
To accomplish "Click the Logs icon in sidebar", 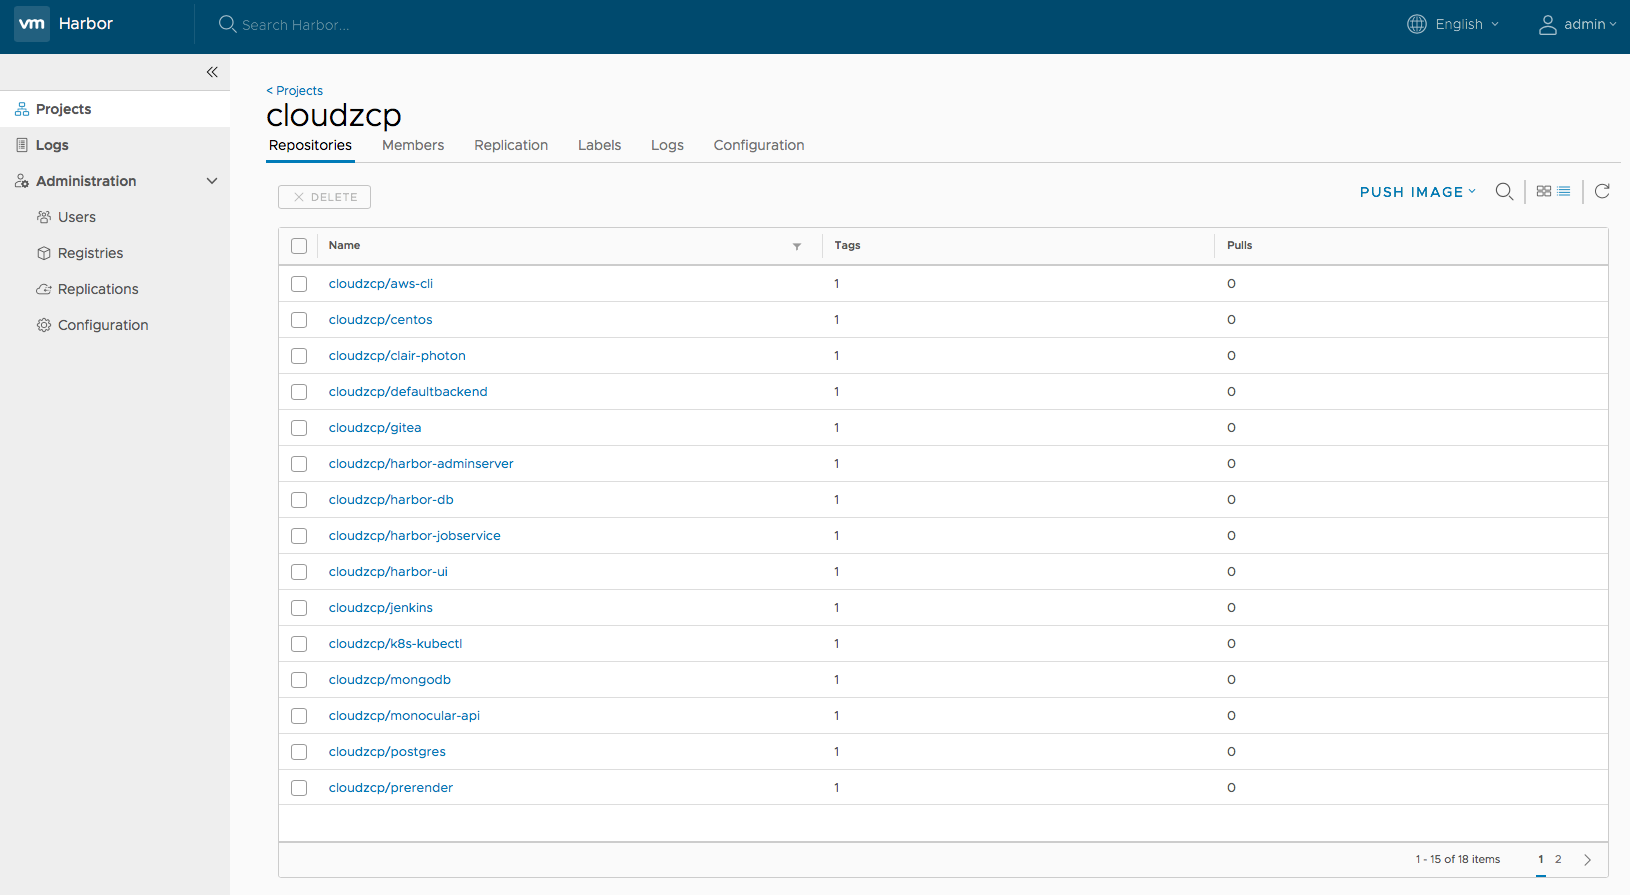I will click(22, 145).
